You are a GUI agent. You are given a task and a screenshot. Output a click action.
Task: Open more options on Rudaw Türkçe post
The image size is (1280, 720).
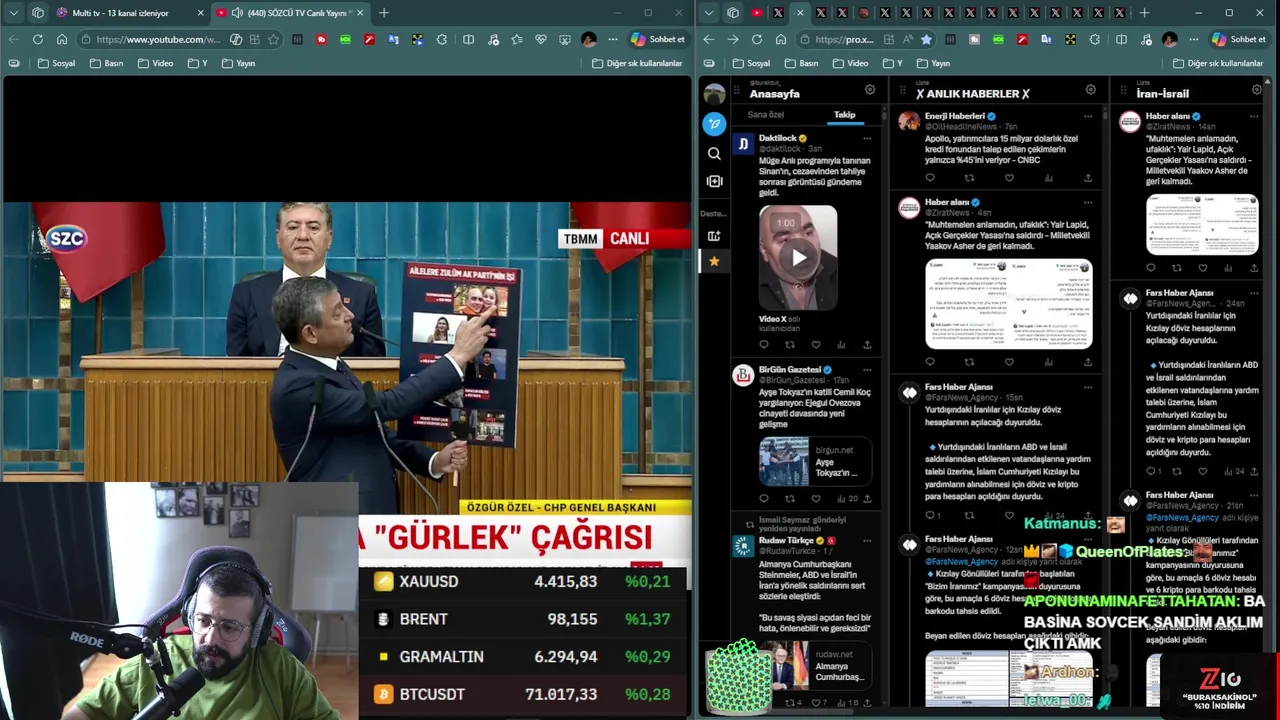click(x=867, y=540)
